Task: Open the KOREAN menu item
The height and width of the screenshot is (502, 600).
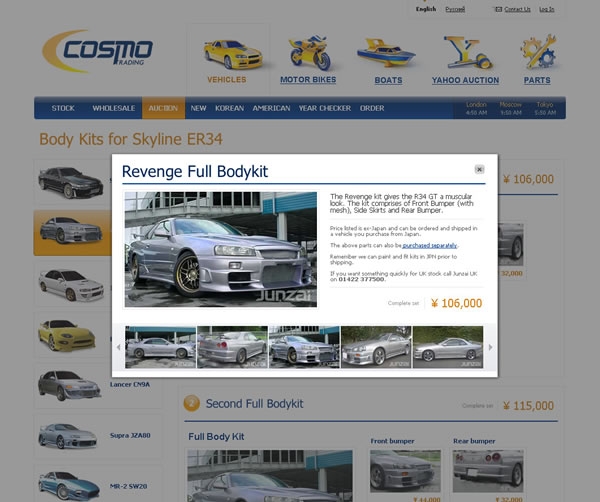Action: [x=230, y=108]
